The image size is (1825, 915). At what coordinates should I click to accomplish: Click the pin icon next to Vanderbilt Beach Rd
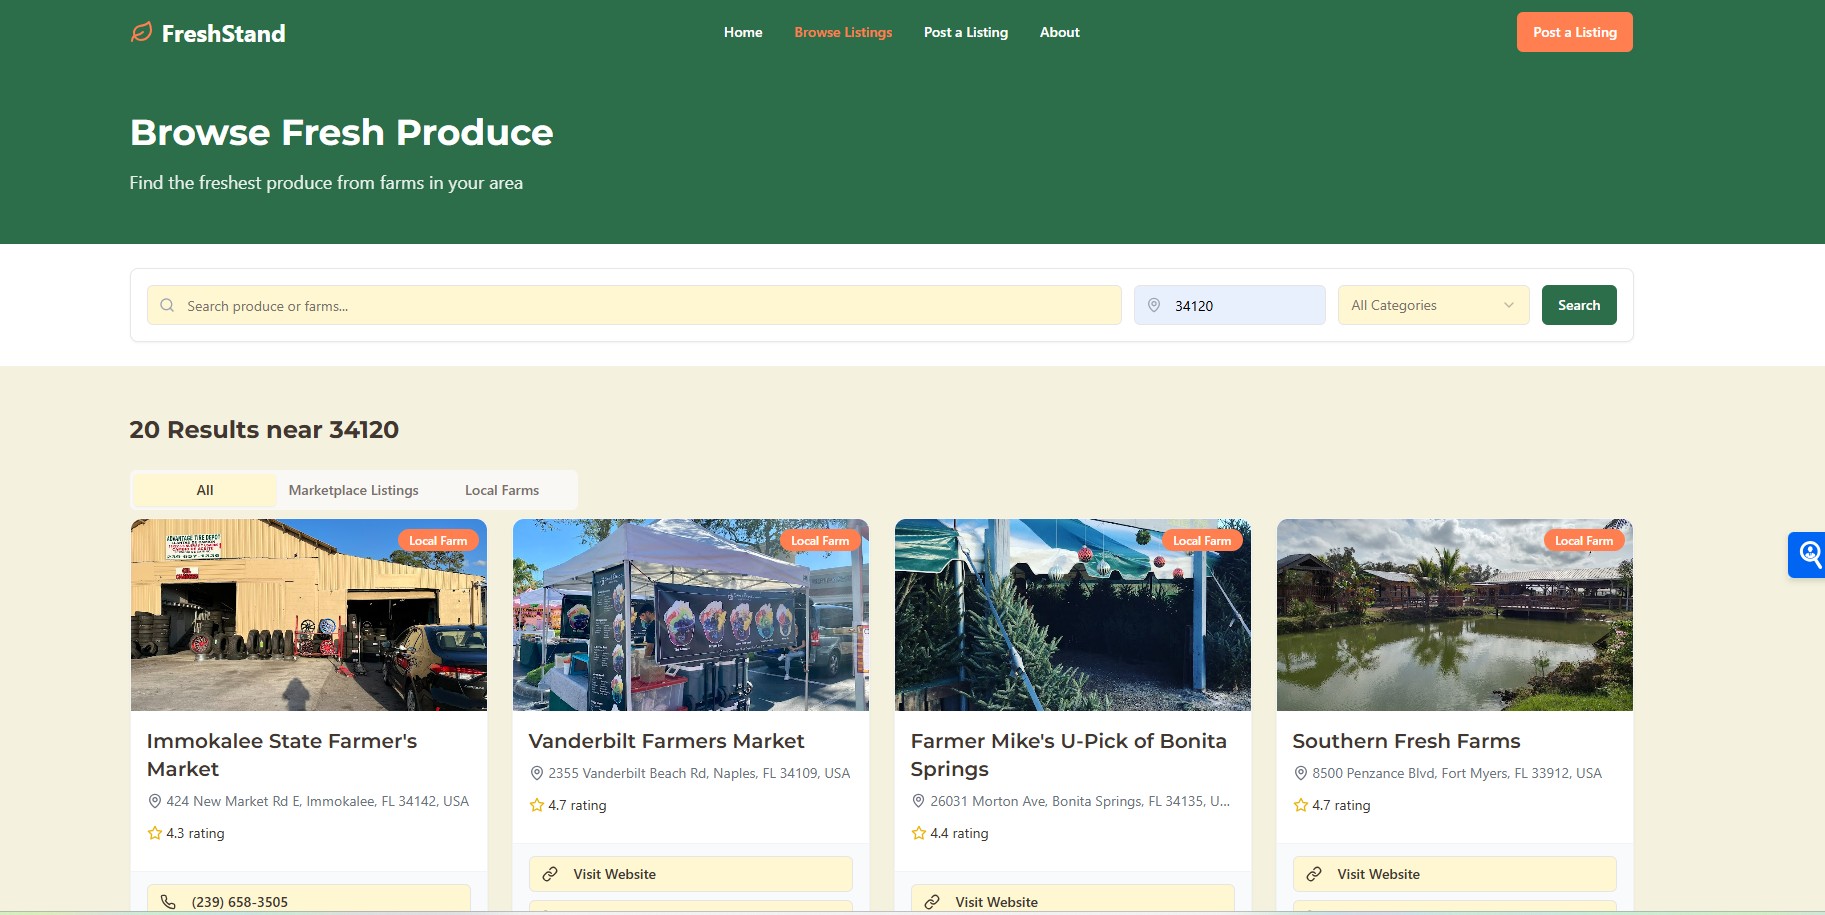click(537, 773)
